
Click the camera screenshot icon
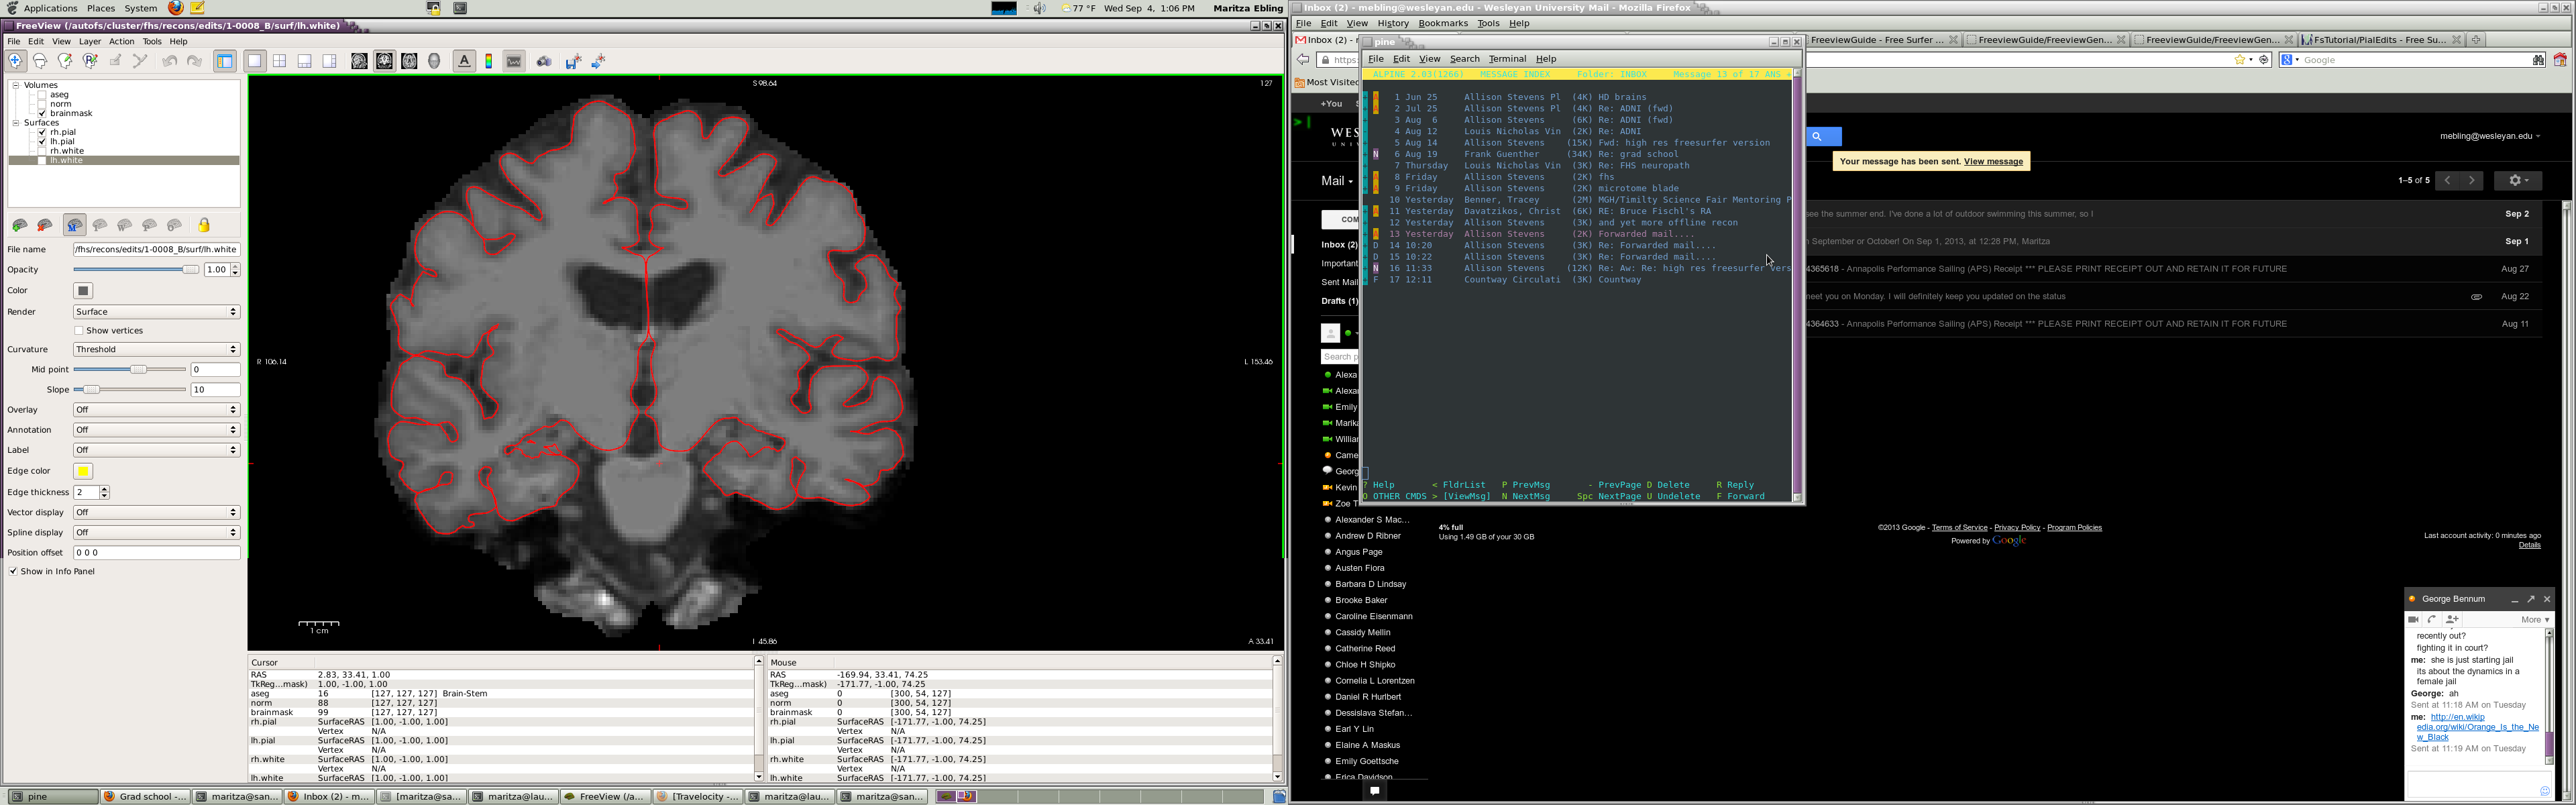point(544,61)
